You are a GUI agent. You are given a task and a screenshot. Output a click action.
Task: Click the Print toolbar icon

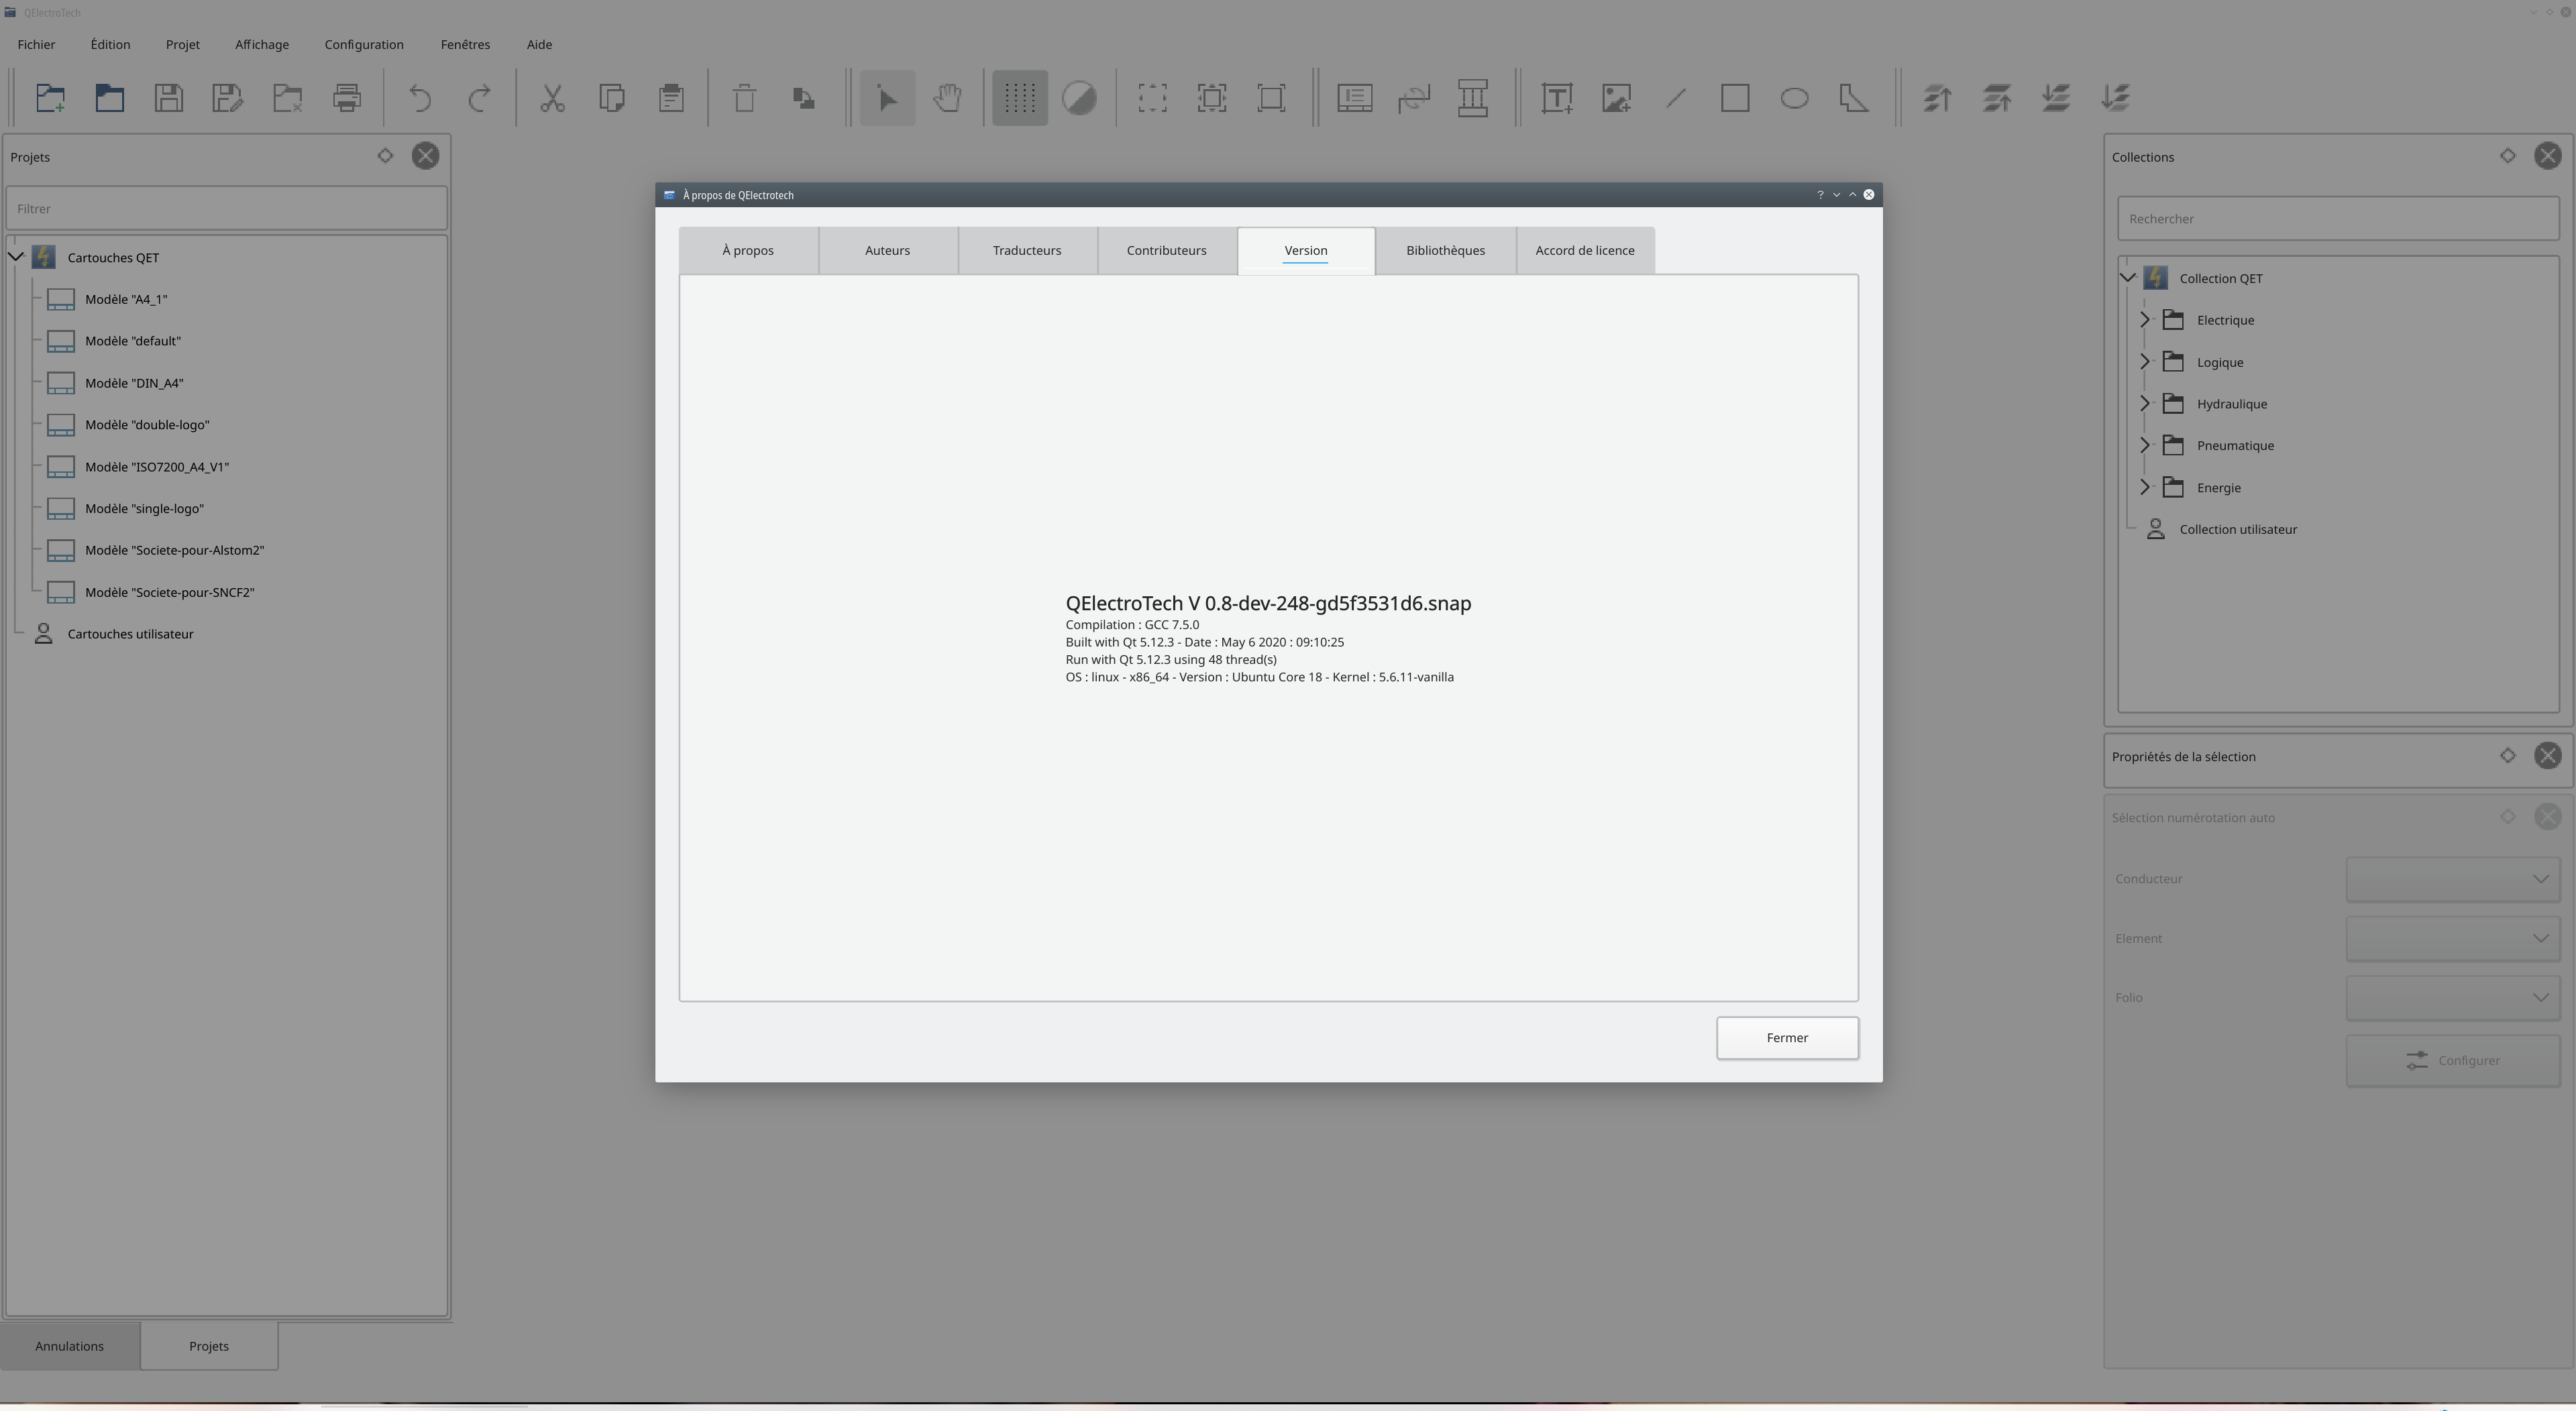tap(347, 98)
